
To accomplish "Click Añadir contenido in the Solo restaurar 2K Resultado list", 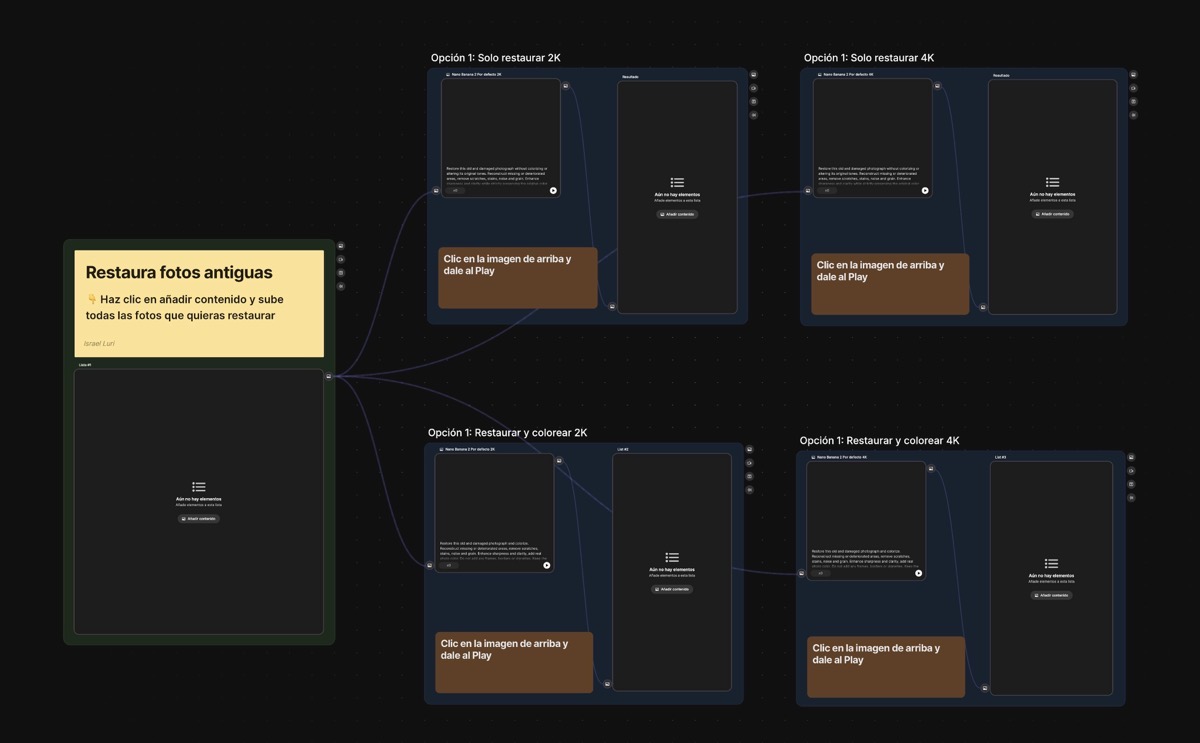I will pos(677,213).
